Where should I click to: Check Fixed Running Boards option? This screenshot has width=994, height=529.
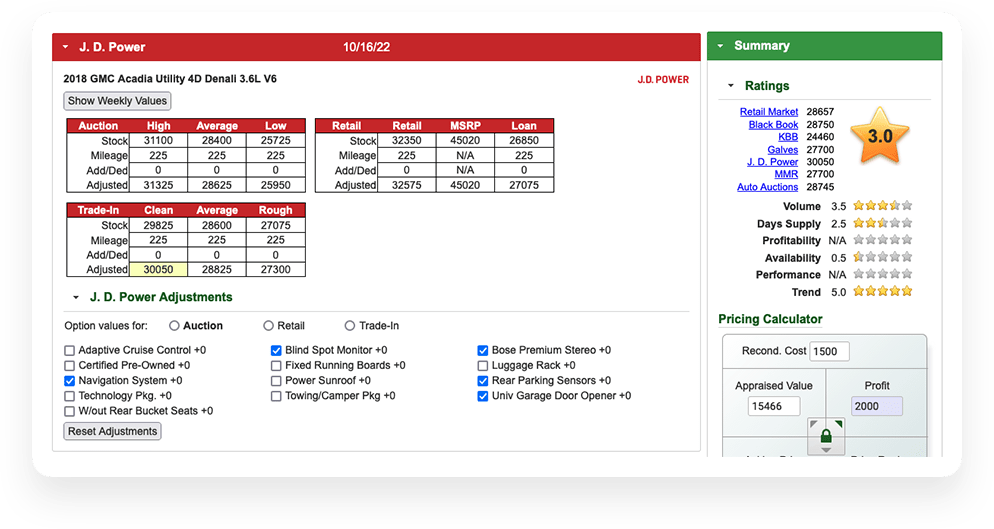click(276, 365)
